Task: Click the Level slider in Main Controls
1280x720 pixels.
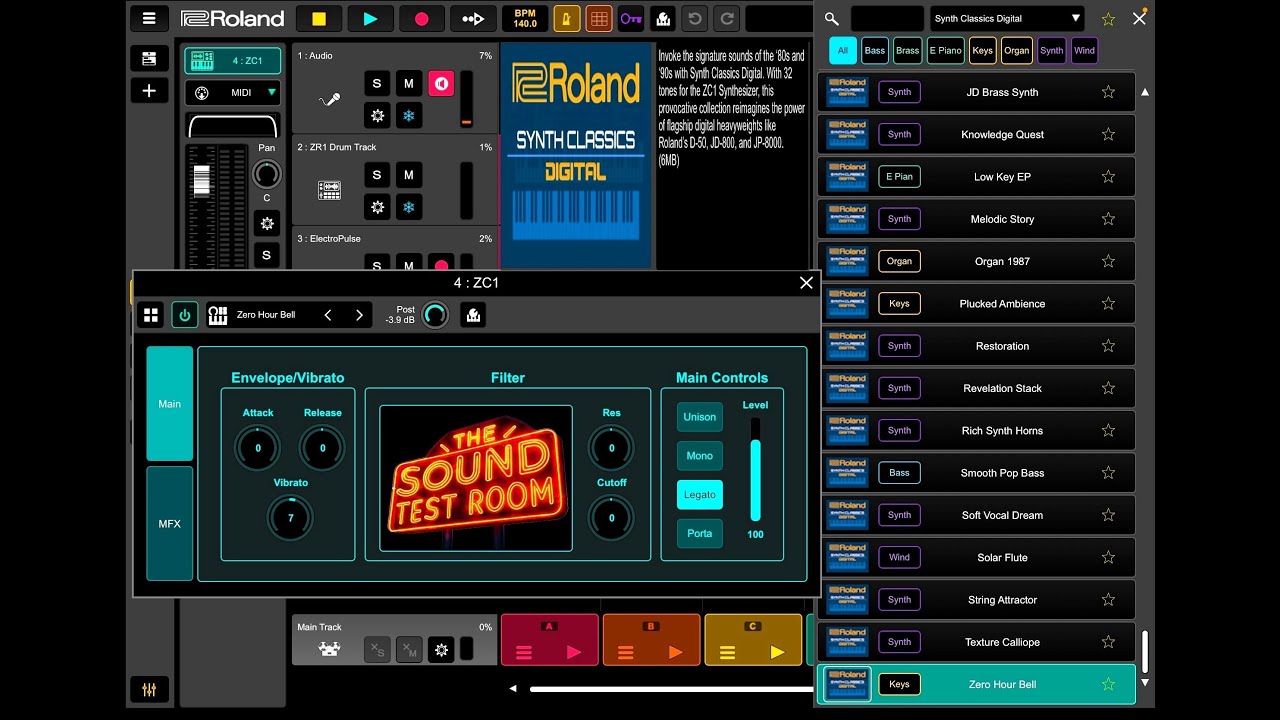Action: click(755, 470)
